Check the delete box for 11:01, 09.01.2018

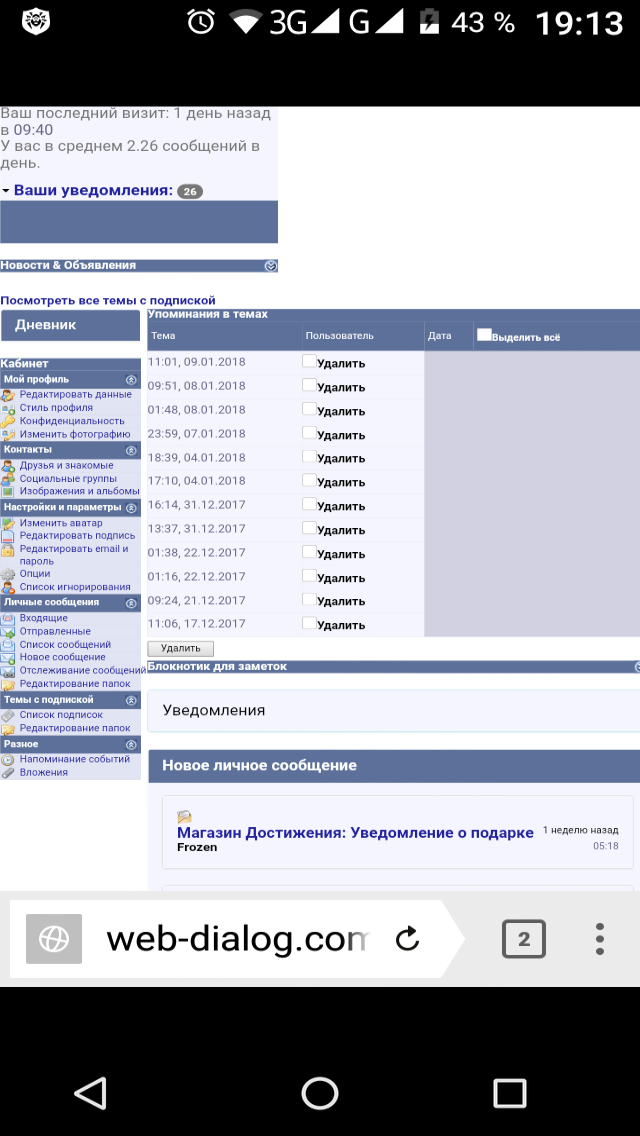tap(309, 362)
